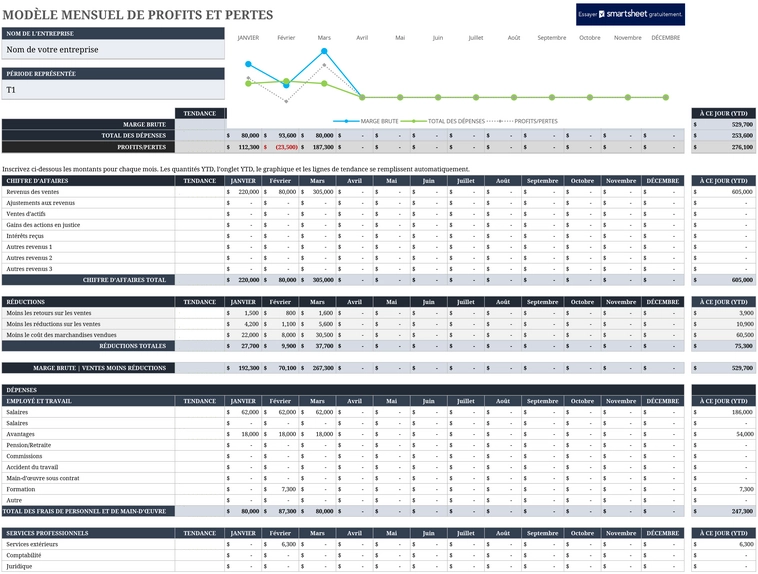Select summary total expenses value 93,600
Viewport: 758px width, 574px height.
click(280, 136)
